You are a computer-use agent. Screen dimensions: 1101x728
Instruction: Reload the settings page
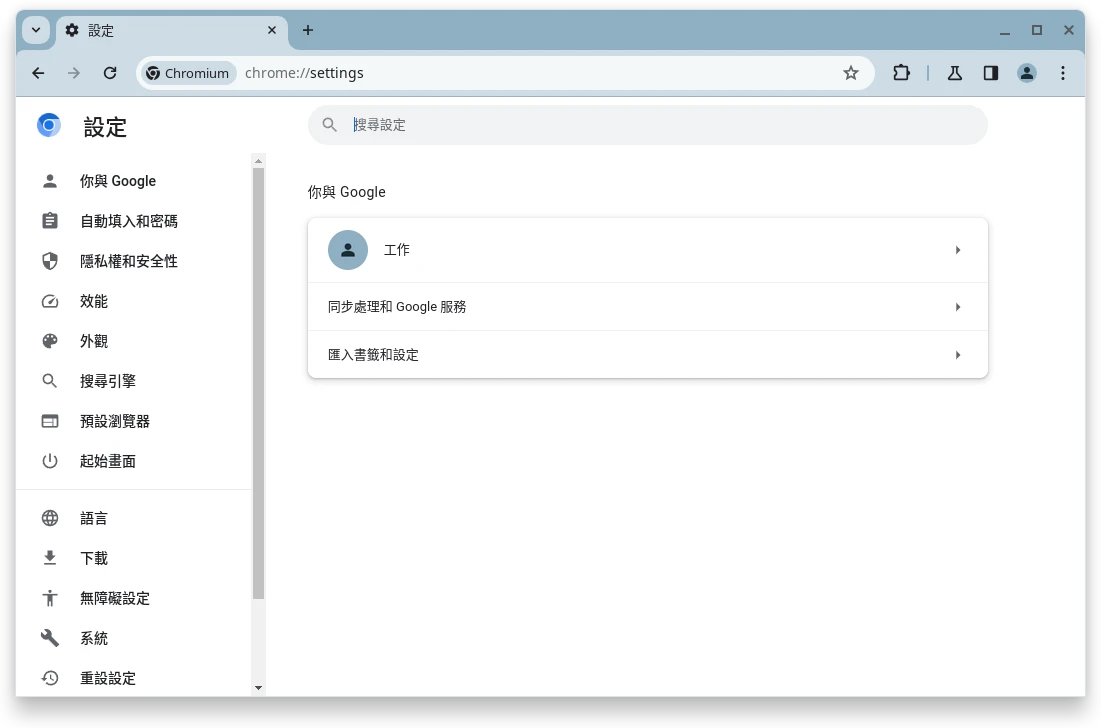tap(110, 73)
